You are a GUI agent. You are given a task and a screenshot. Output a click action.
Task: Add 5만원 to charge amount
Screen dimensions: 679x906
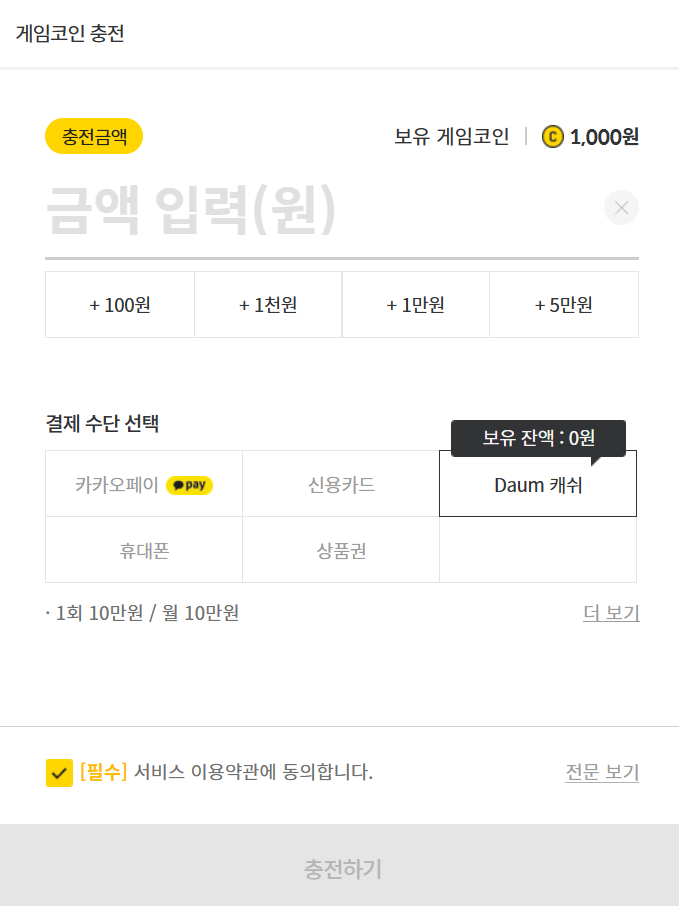[564, 305]
